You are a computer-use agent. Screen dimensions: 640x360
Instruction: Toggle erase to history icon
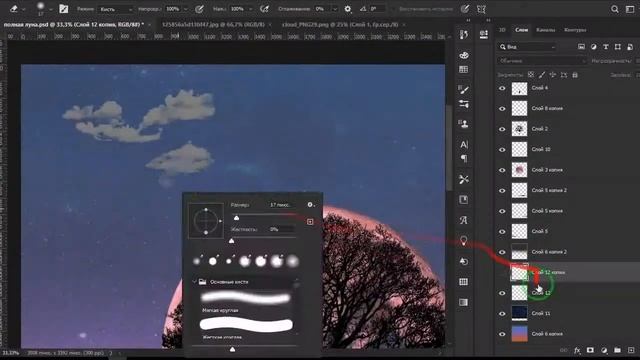[x=464, y=9]
